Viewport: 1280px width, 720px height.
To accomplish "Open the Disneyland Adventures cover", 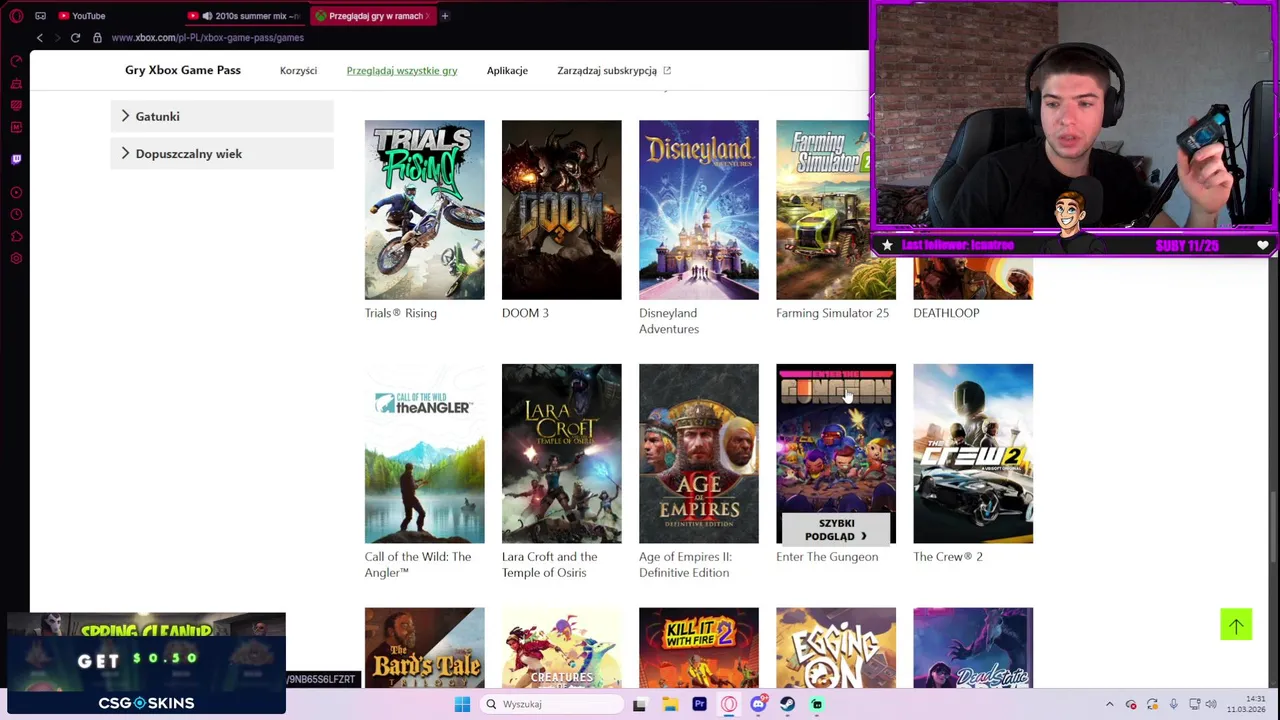I will pos(698,210).
